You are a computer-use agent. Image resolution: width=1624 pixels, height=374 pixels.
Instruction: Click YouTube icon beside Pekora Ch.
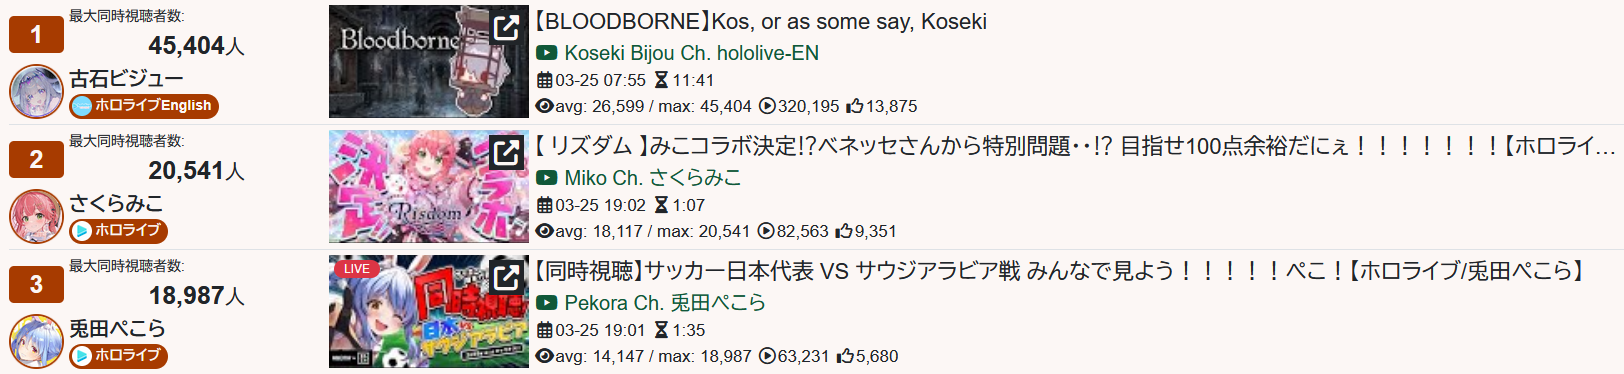(546, 303)
